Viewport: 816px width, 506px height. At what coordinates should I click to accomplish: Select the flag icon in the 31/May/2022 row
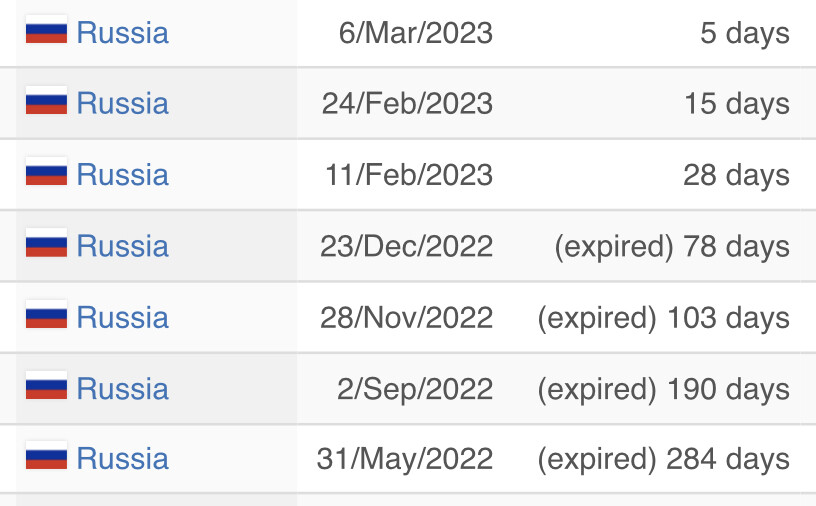[46, 459]
